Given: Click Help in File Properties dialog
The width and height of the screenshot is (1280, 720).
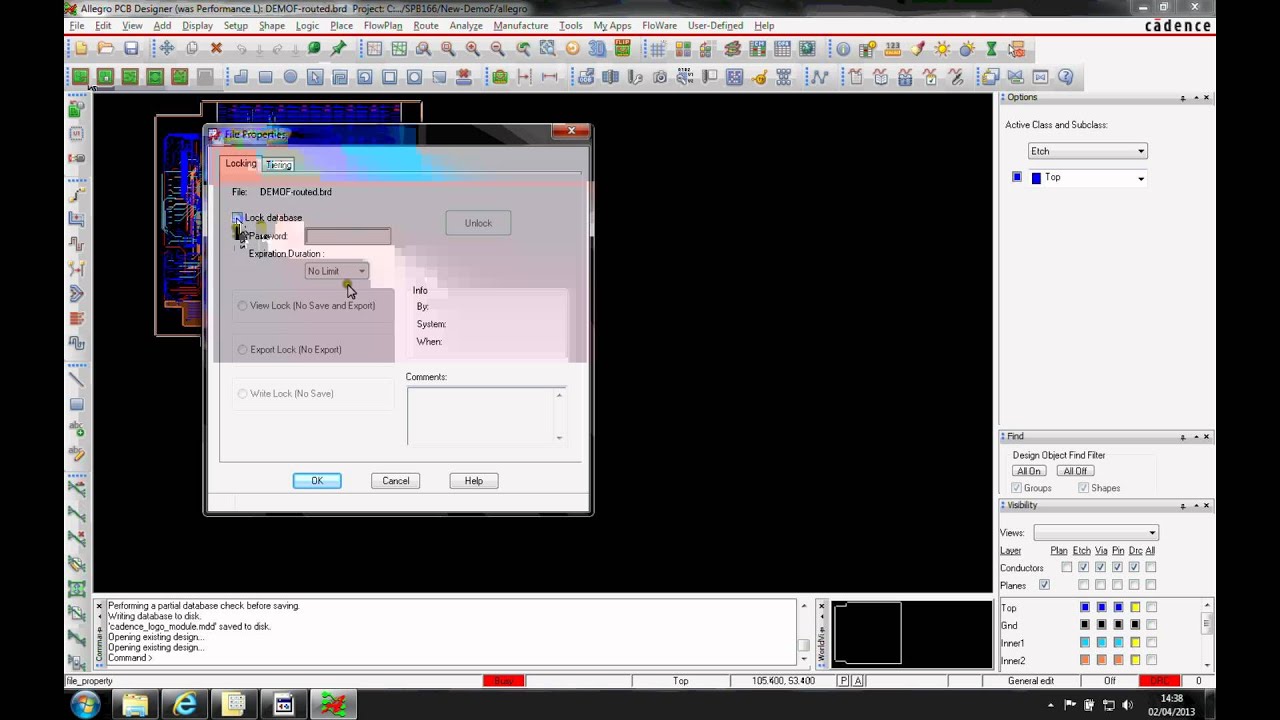Looking at the screenshot, I should click(x=473, y=481).
